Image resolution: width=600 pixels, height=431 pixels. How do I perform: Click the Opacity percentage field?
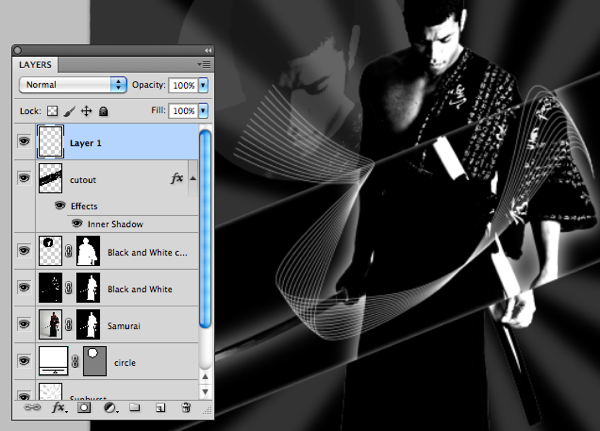point(184,85)
